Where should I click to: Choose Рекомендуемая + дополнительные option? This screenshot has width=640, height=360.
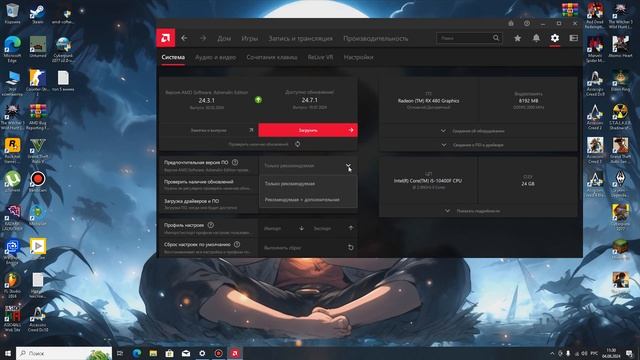pos(308,200)
